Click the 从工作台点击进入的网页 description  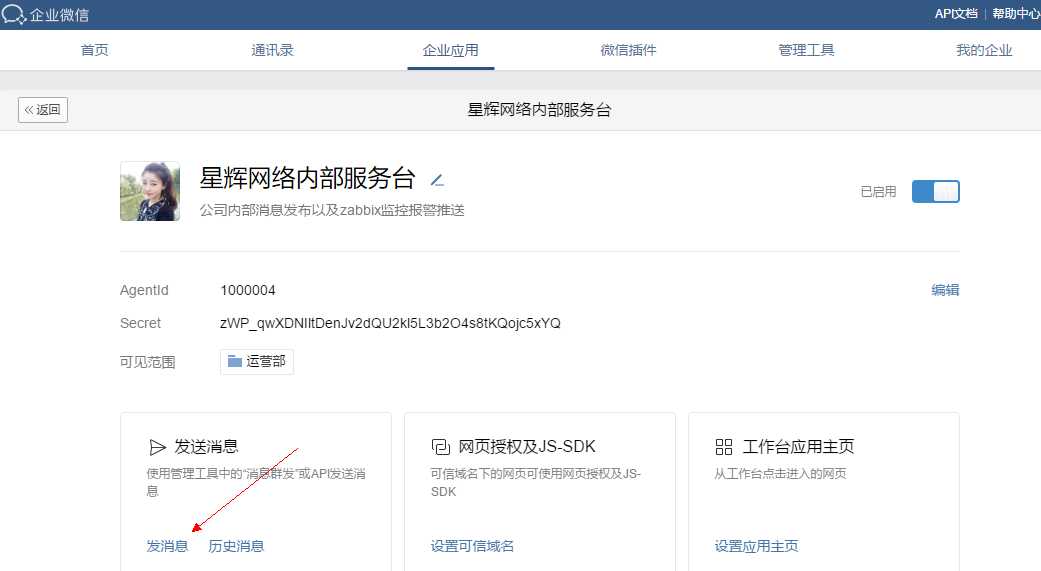click(x=780, y=473)
